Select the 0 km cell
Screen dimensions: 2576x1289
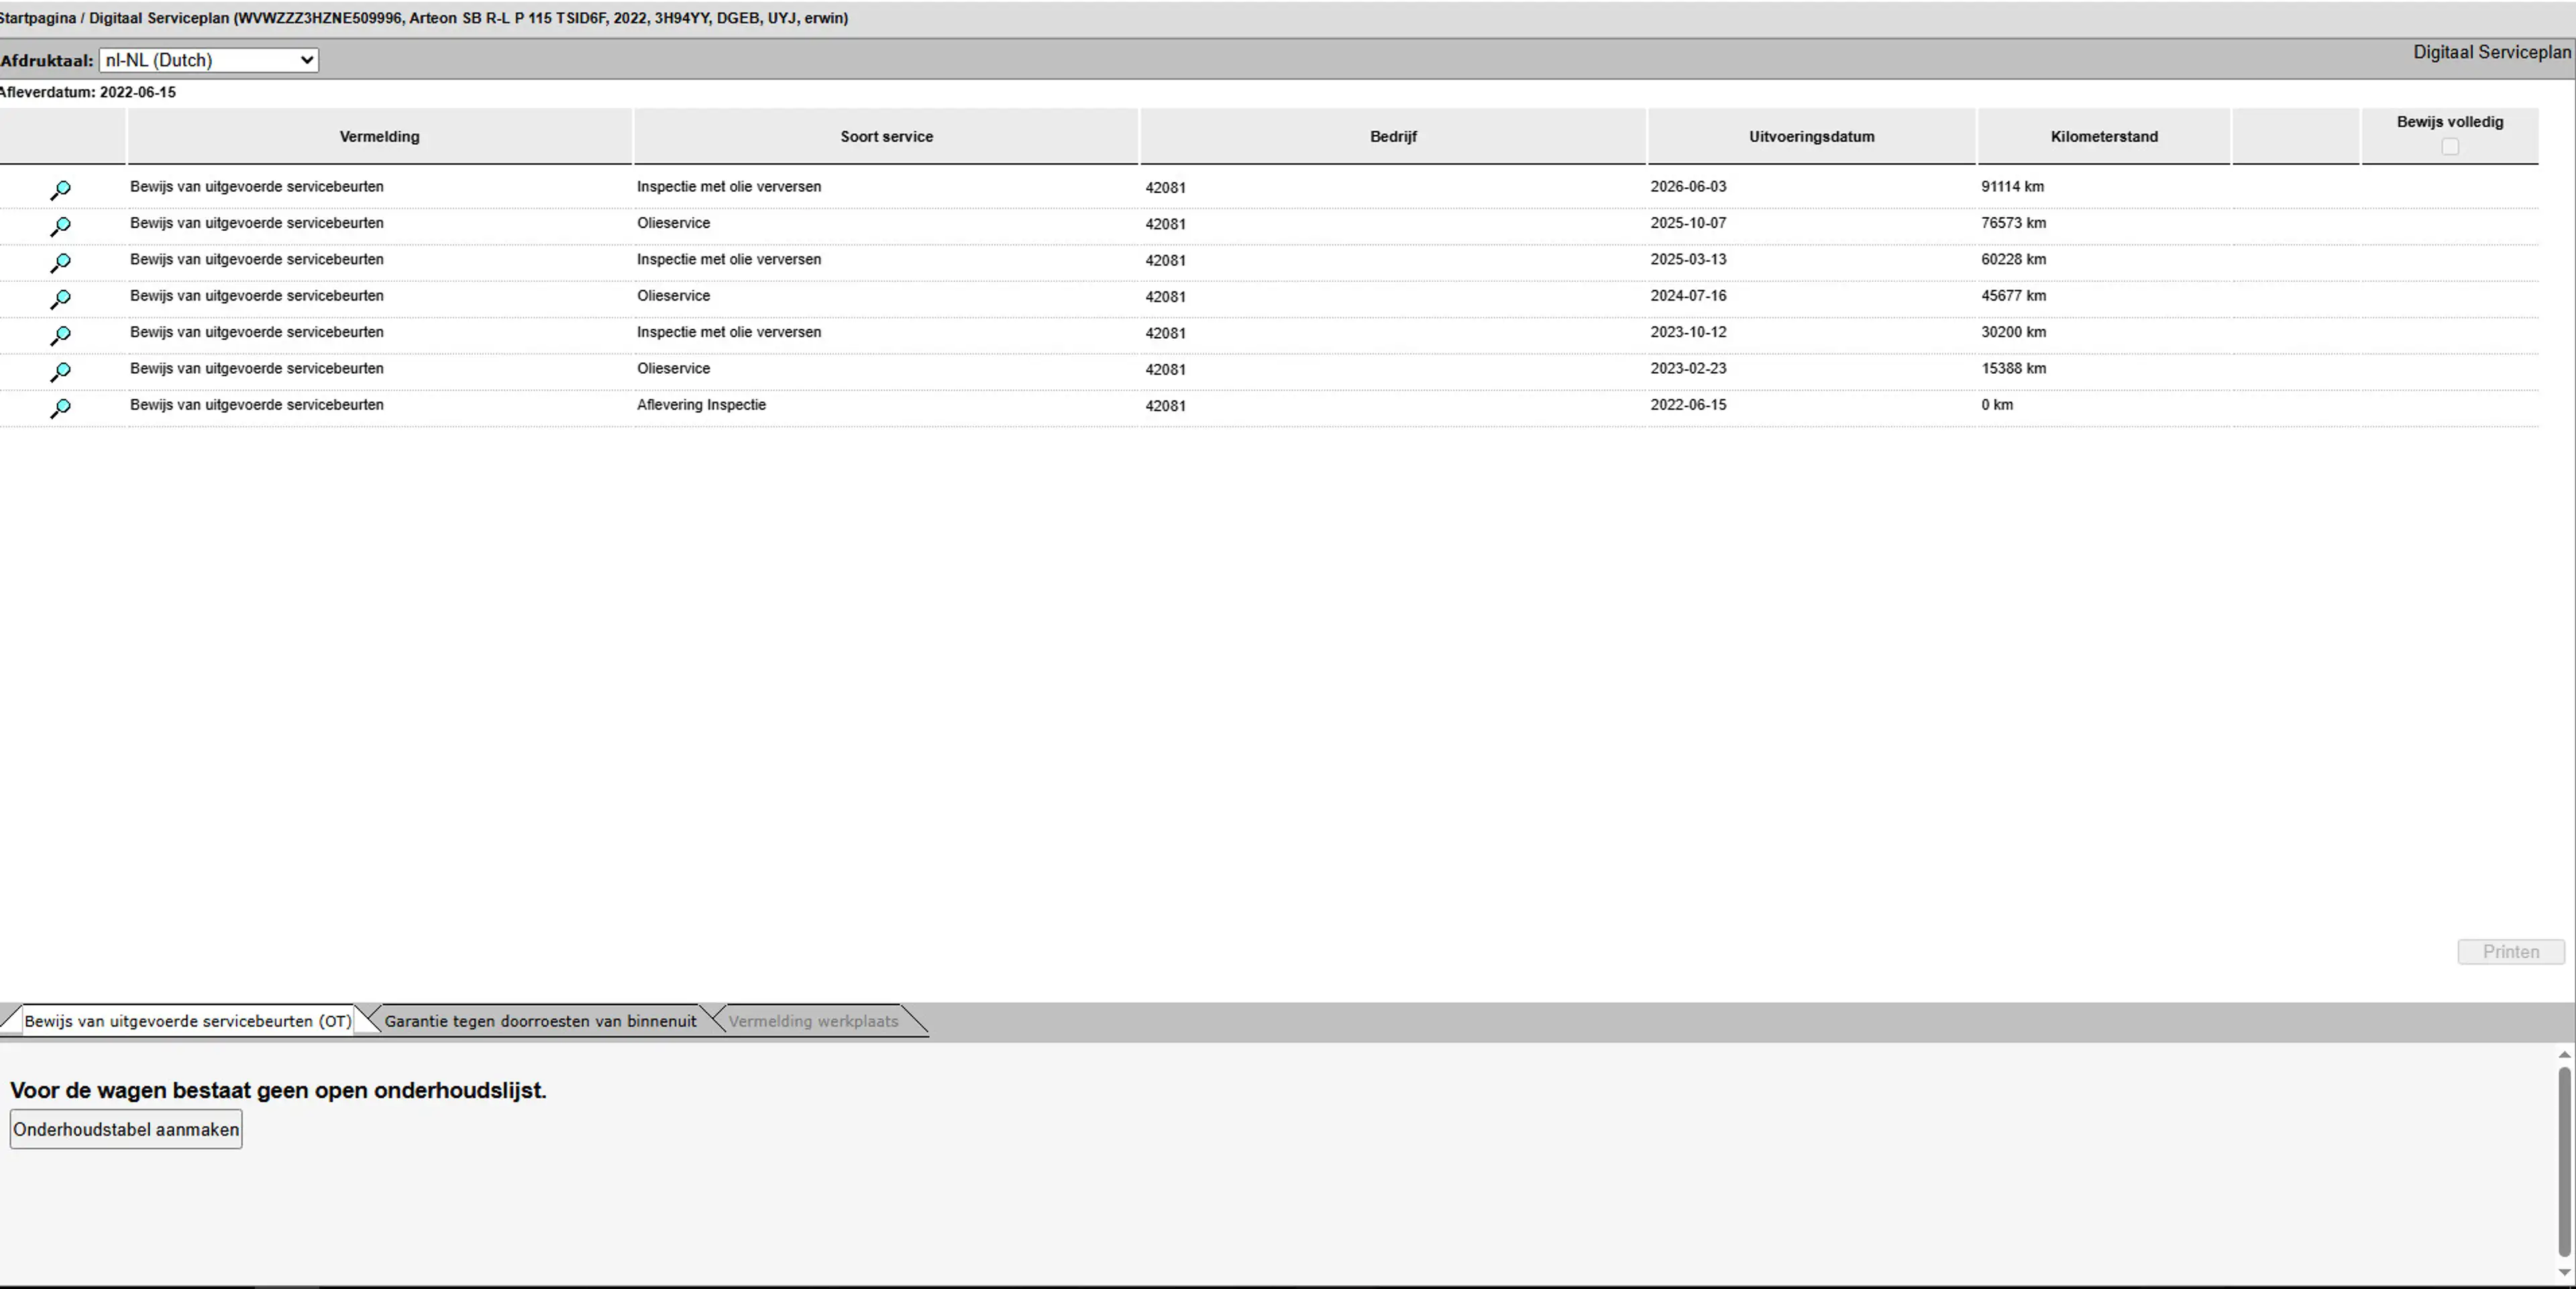pos(1997,405)
